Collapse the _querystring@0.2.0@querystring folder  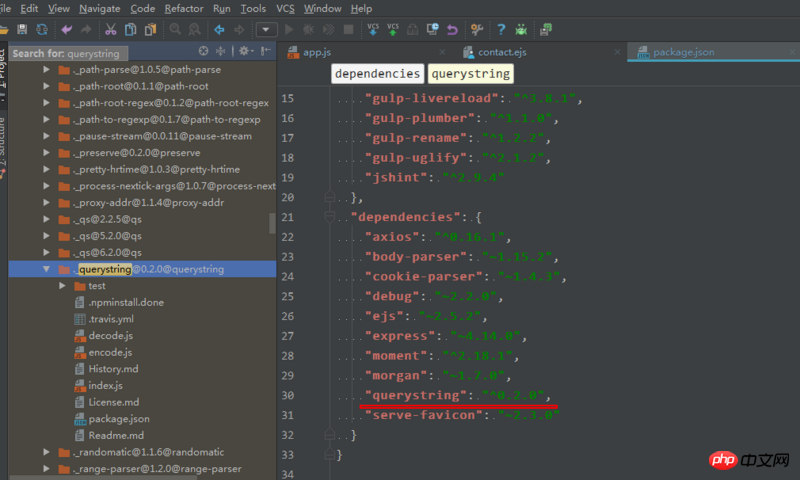pos(46,269)
